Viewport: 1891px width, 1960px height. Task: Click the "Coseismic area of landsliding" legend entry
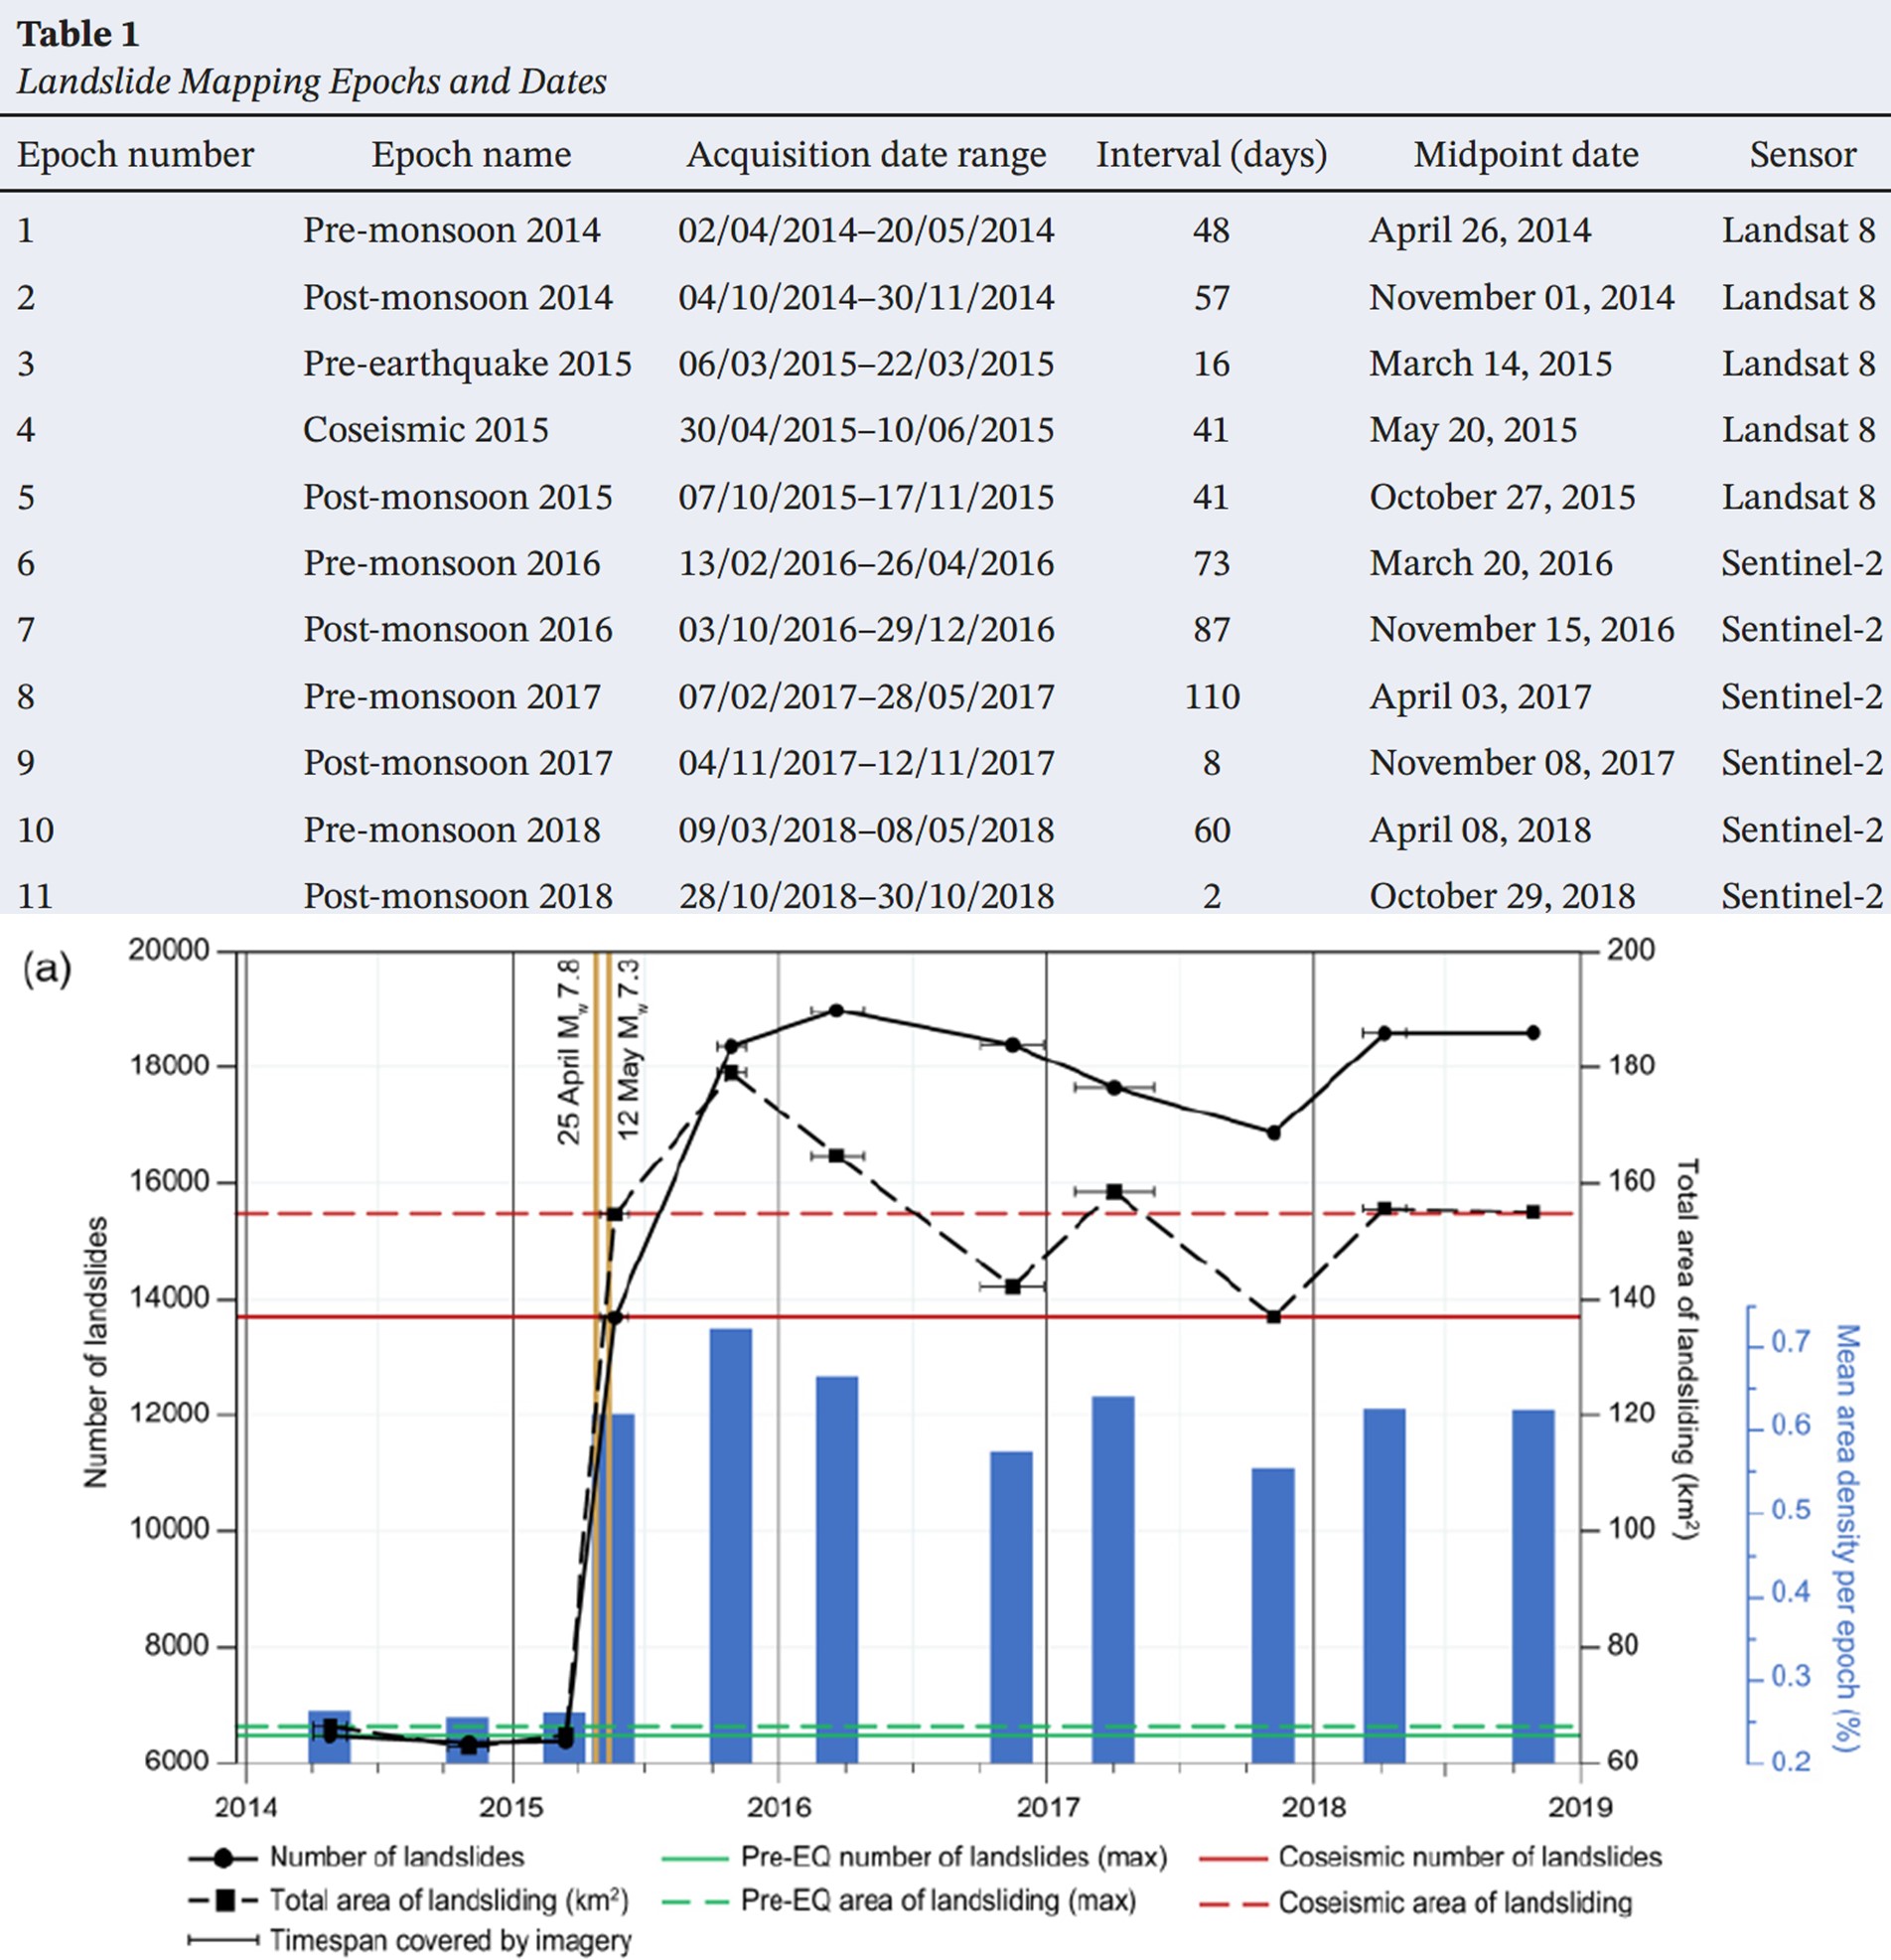(x=1415, y=1902)
